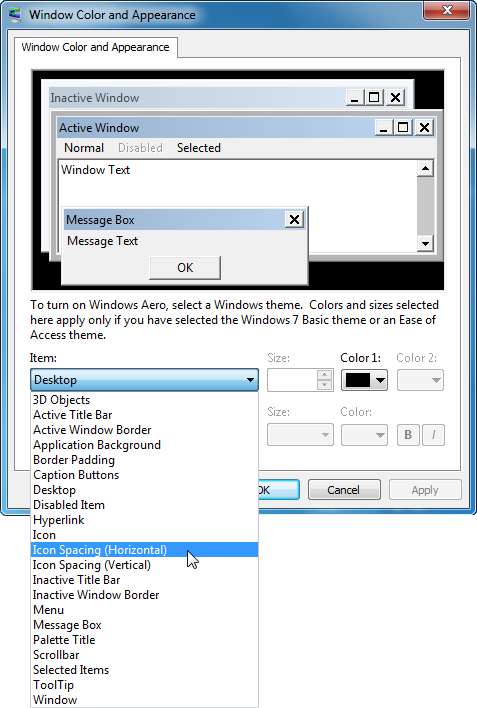Click Inactive Window preview close icon

pos(395,98)
